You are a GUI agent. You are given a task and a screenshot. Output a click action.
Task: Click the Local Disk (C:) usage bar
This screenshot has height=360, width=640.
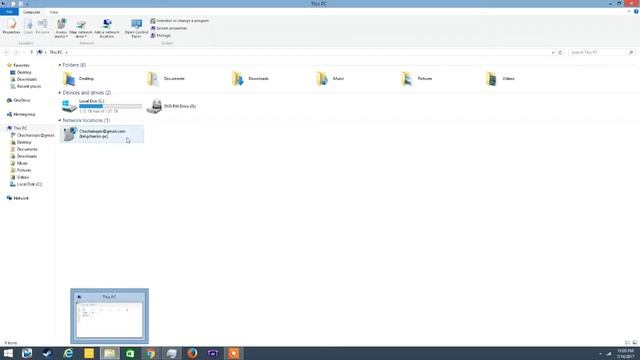110,106
